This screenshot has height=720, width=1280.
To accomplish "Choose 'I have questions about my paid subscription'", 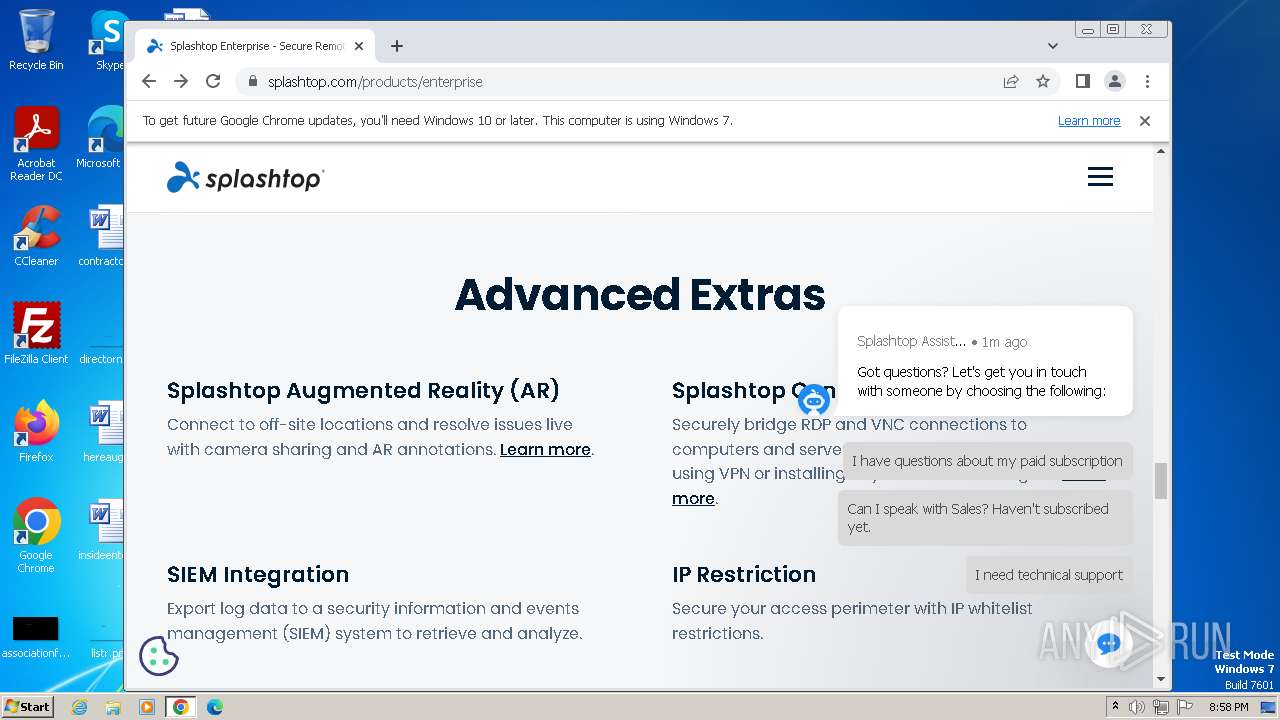I will coord(987,461).
